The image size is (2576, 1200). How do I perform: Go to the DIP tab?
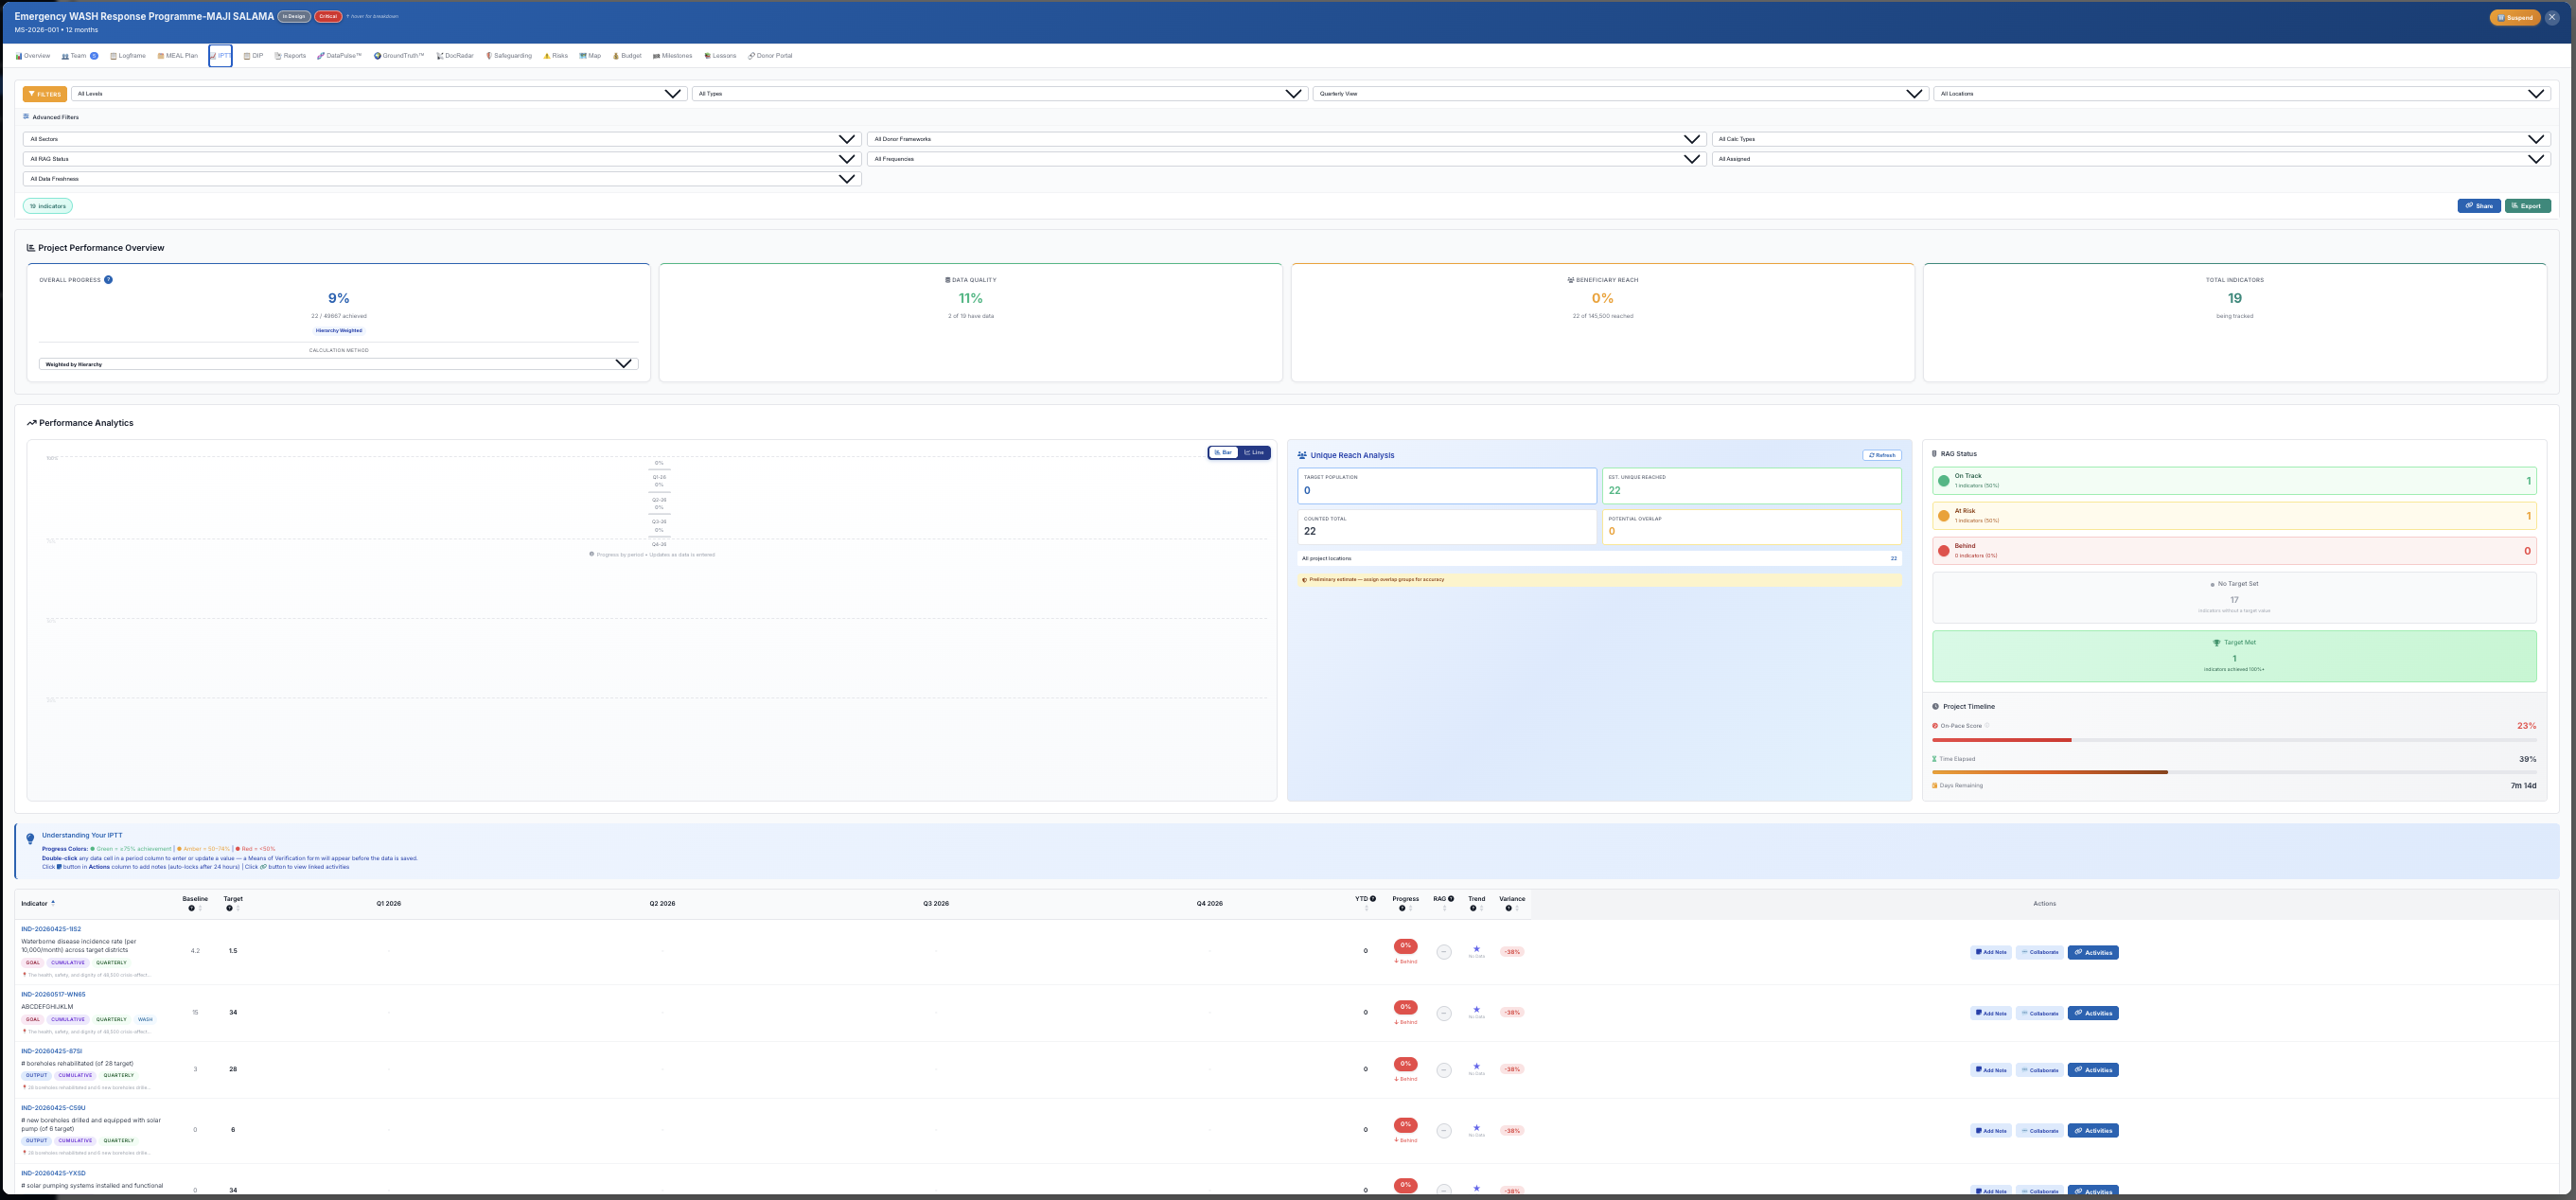click(x=254, y=56)
